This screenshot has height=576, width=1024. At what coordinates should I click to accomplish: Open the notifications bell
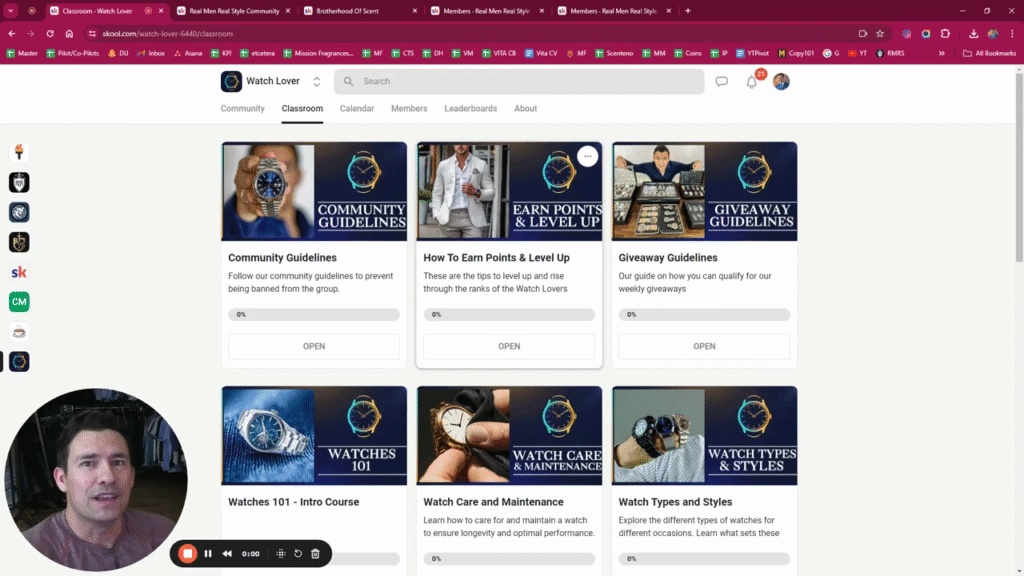(x=752, y=82)
